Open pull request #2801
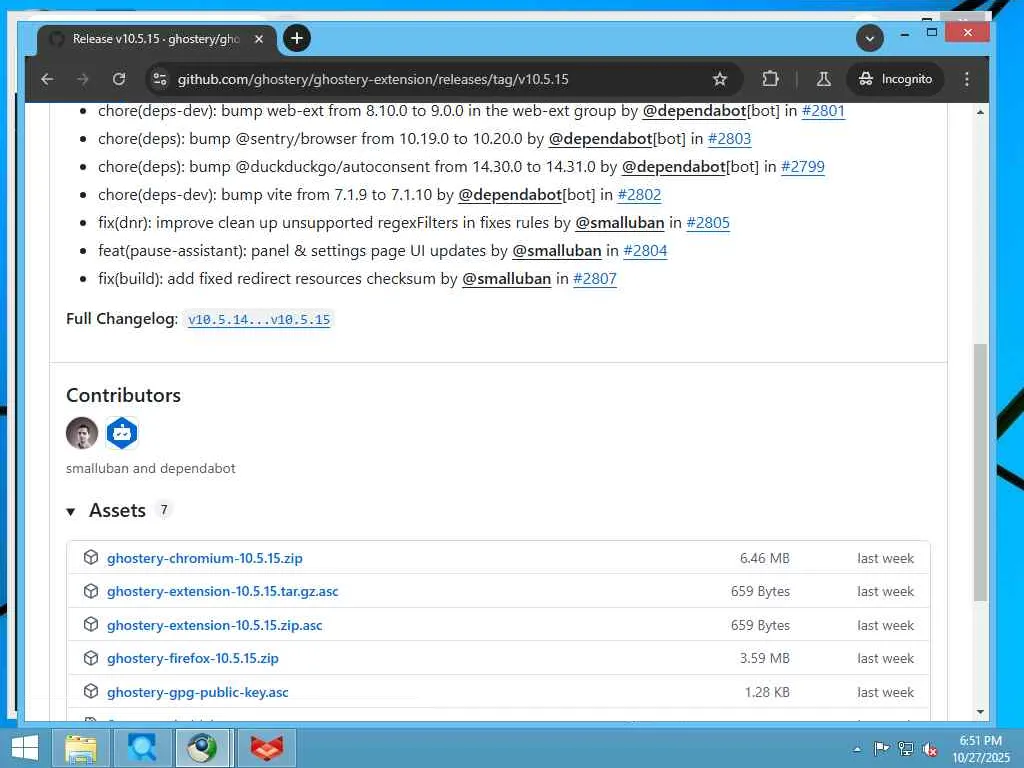Viewport: 1024px width, 768px height. coord(823,111)
